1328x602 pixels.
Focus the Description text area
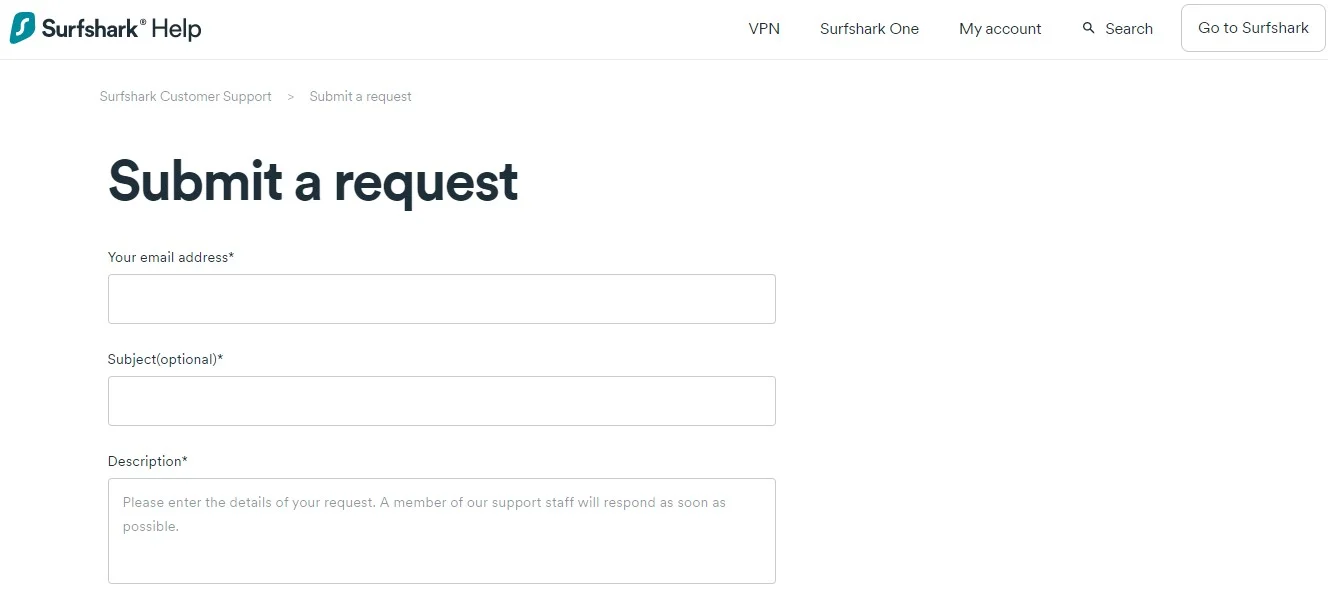[442, 531]
